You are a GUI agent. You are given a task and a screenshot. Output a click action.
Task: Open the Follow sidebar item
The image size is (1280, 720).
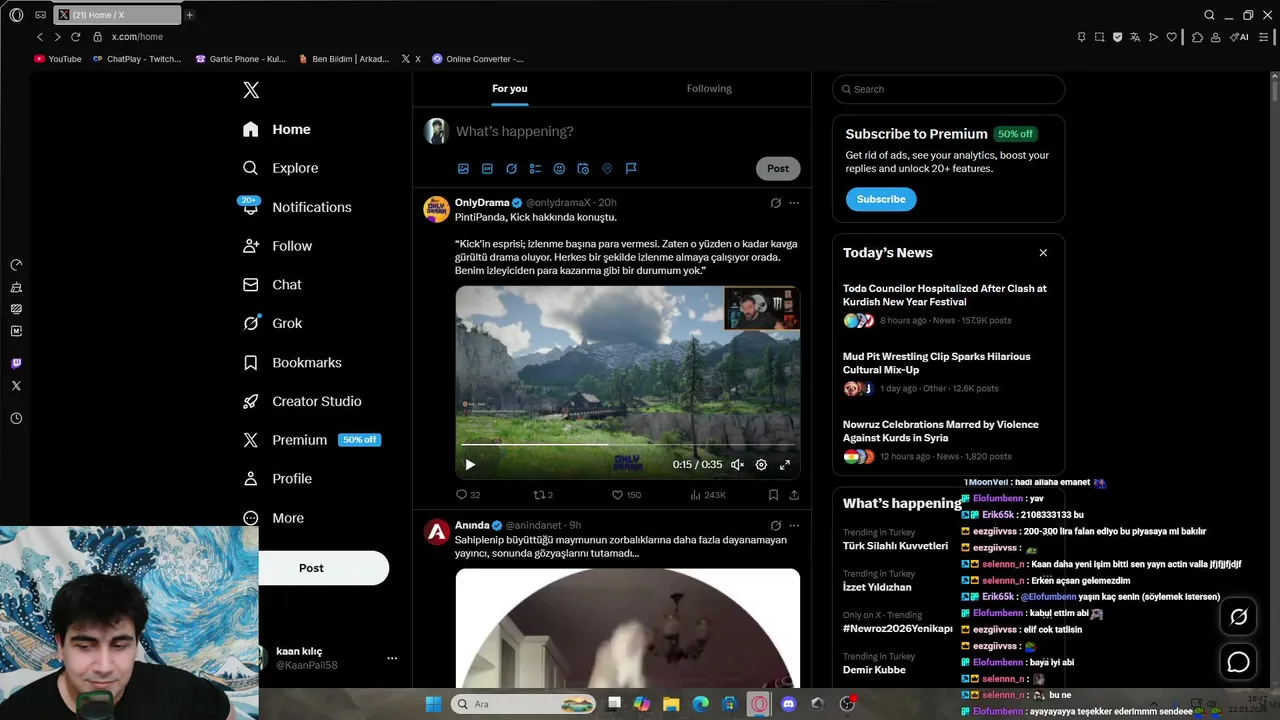(x=277, y=246)
